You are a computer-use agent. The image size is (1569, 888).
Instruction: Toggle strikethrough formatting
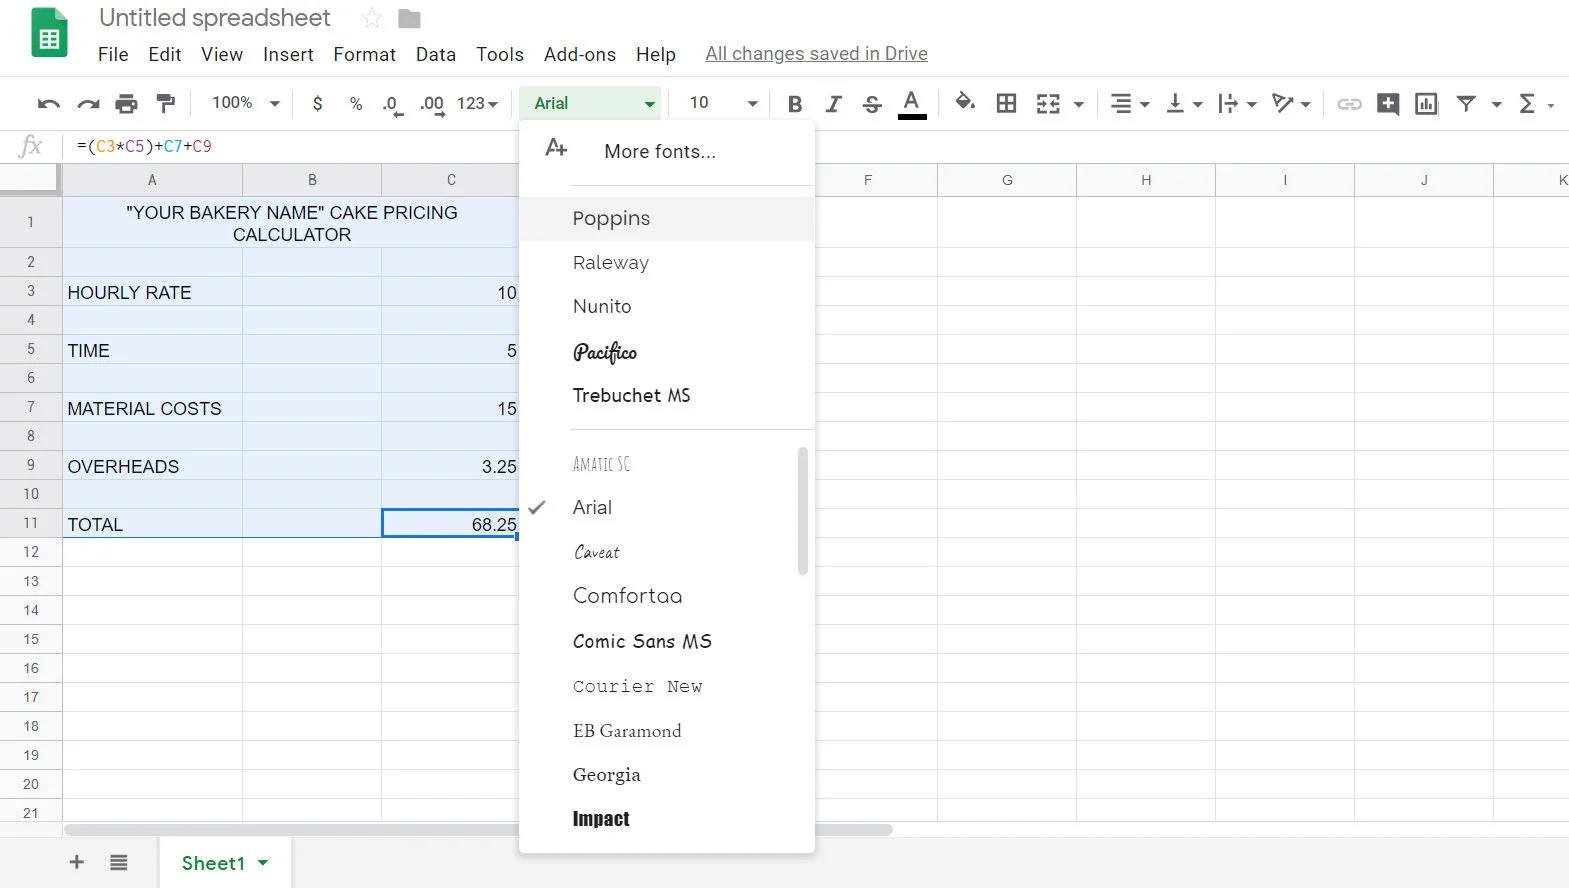pyautogui.click(x=872, y=103)
